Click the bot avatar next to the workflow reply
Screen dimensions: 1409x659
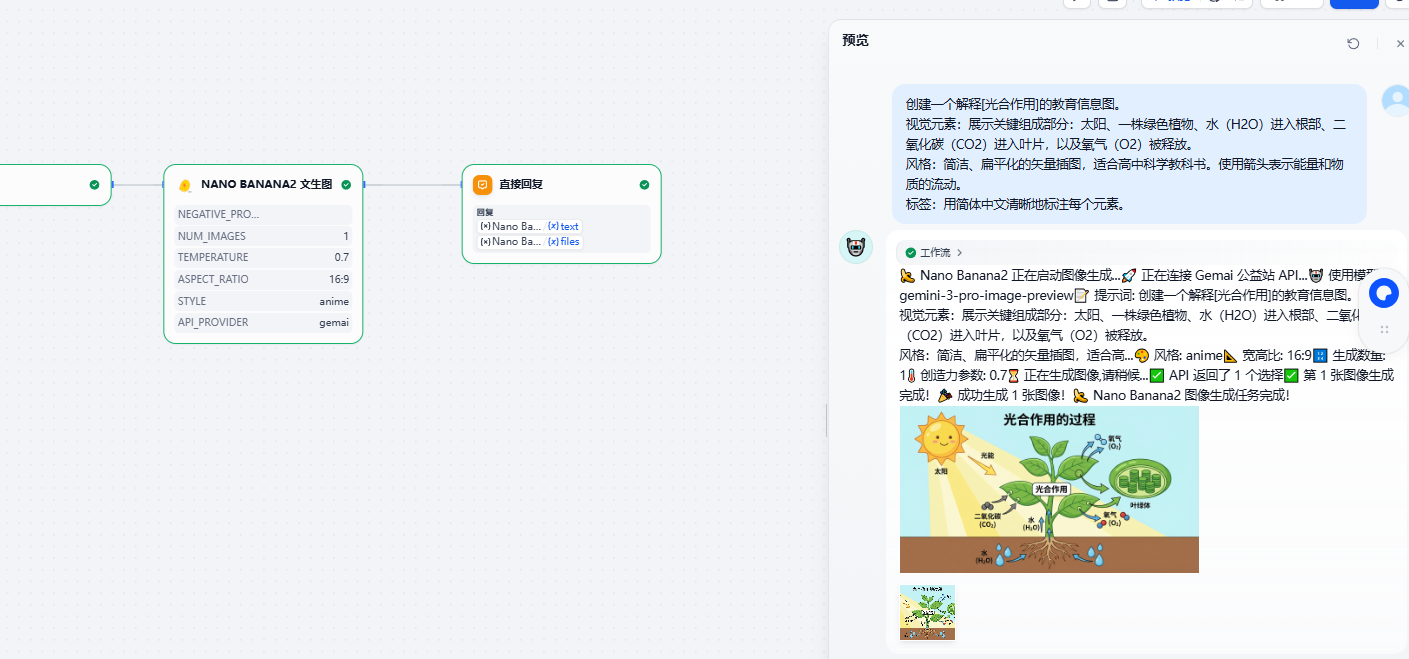[x=855, y=247]
